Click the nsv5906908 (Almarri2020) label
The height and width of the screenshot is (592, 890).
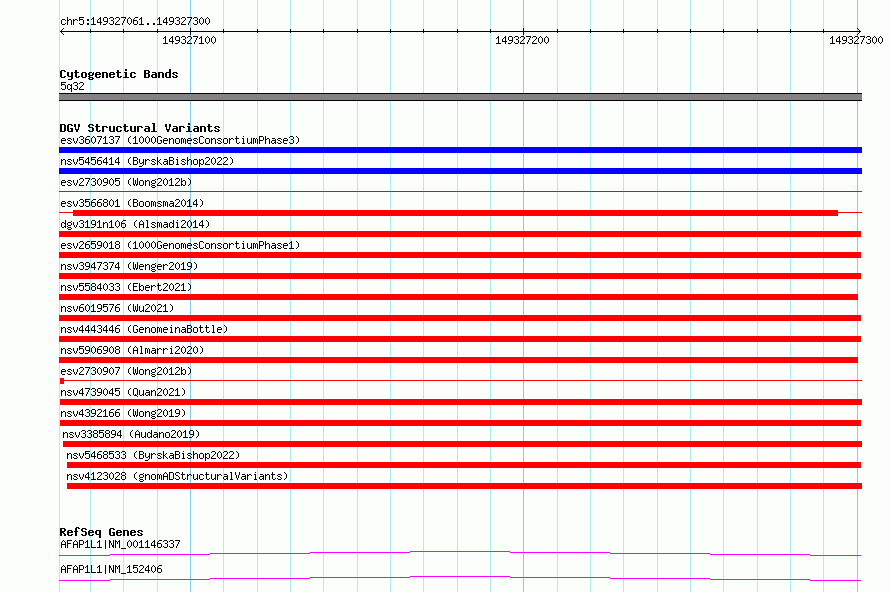pos(132,350)
